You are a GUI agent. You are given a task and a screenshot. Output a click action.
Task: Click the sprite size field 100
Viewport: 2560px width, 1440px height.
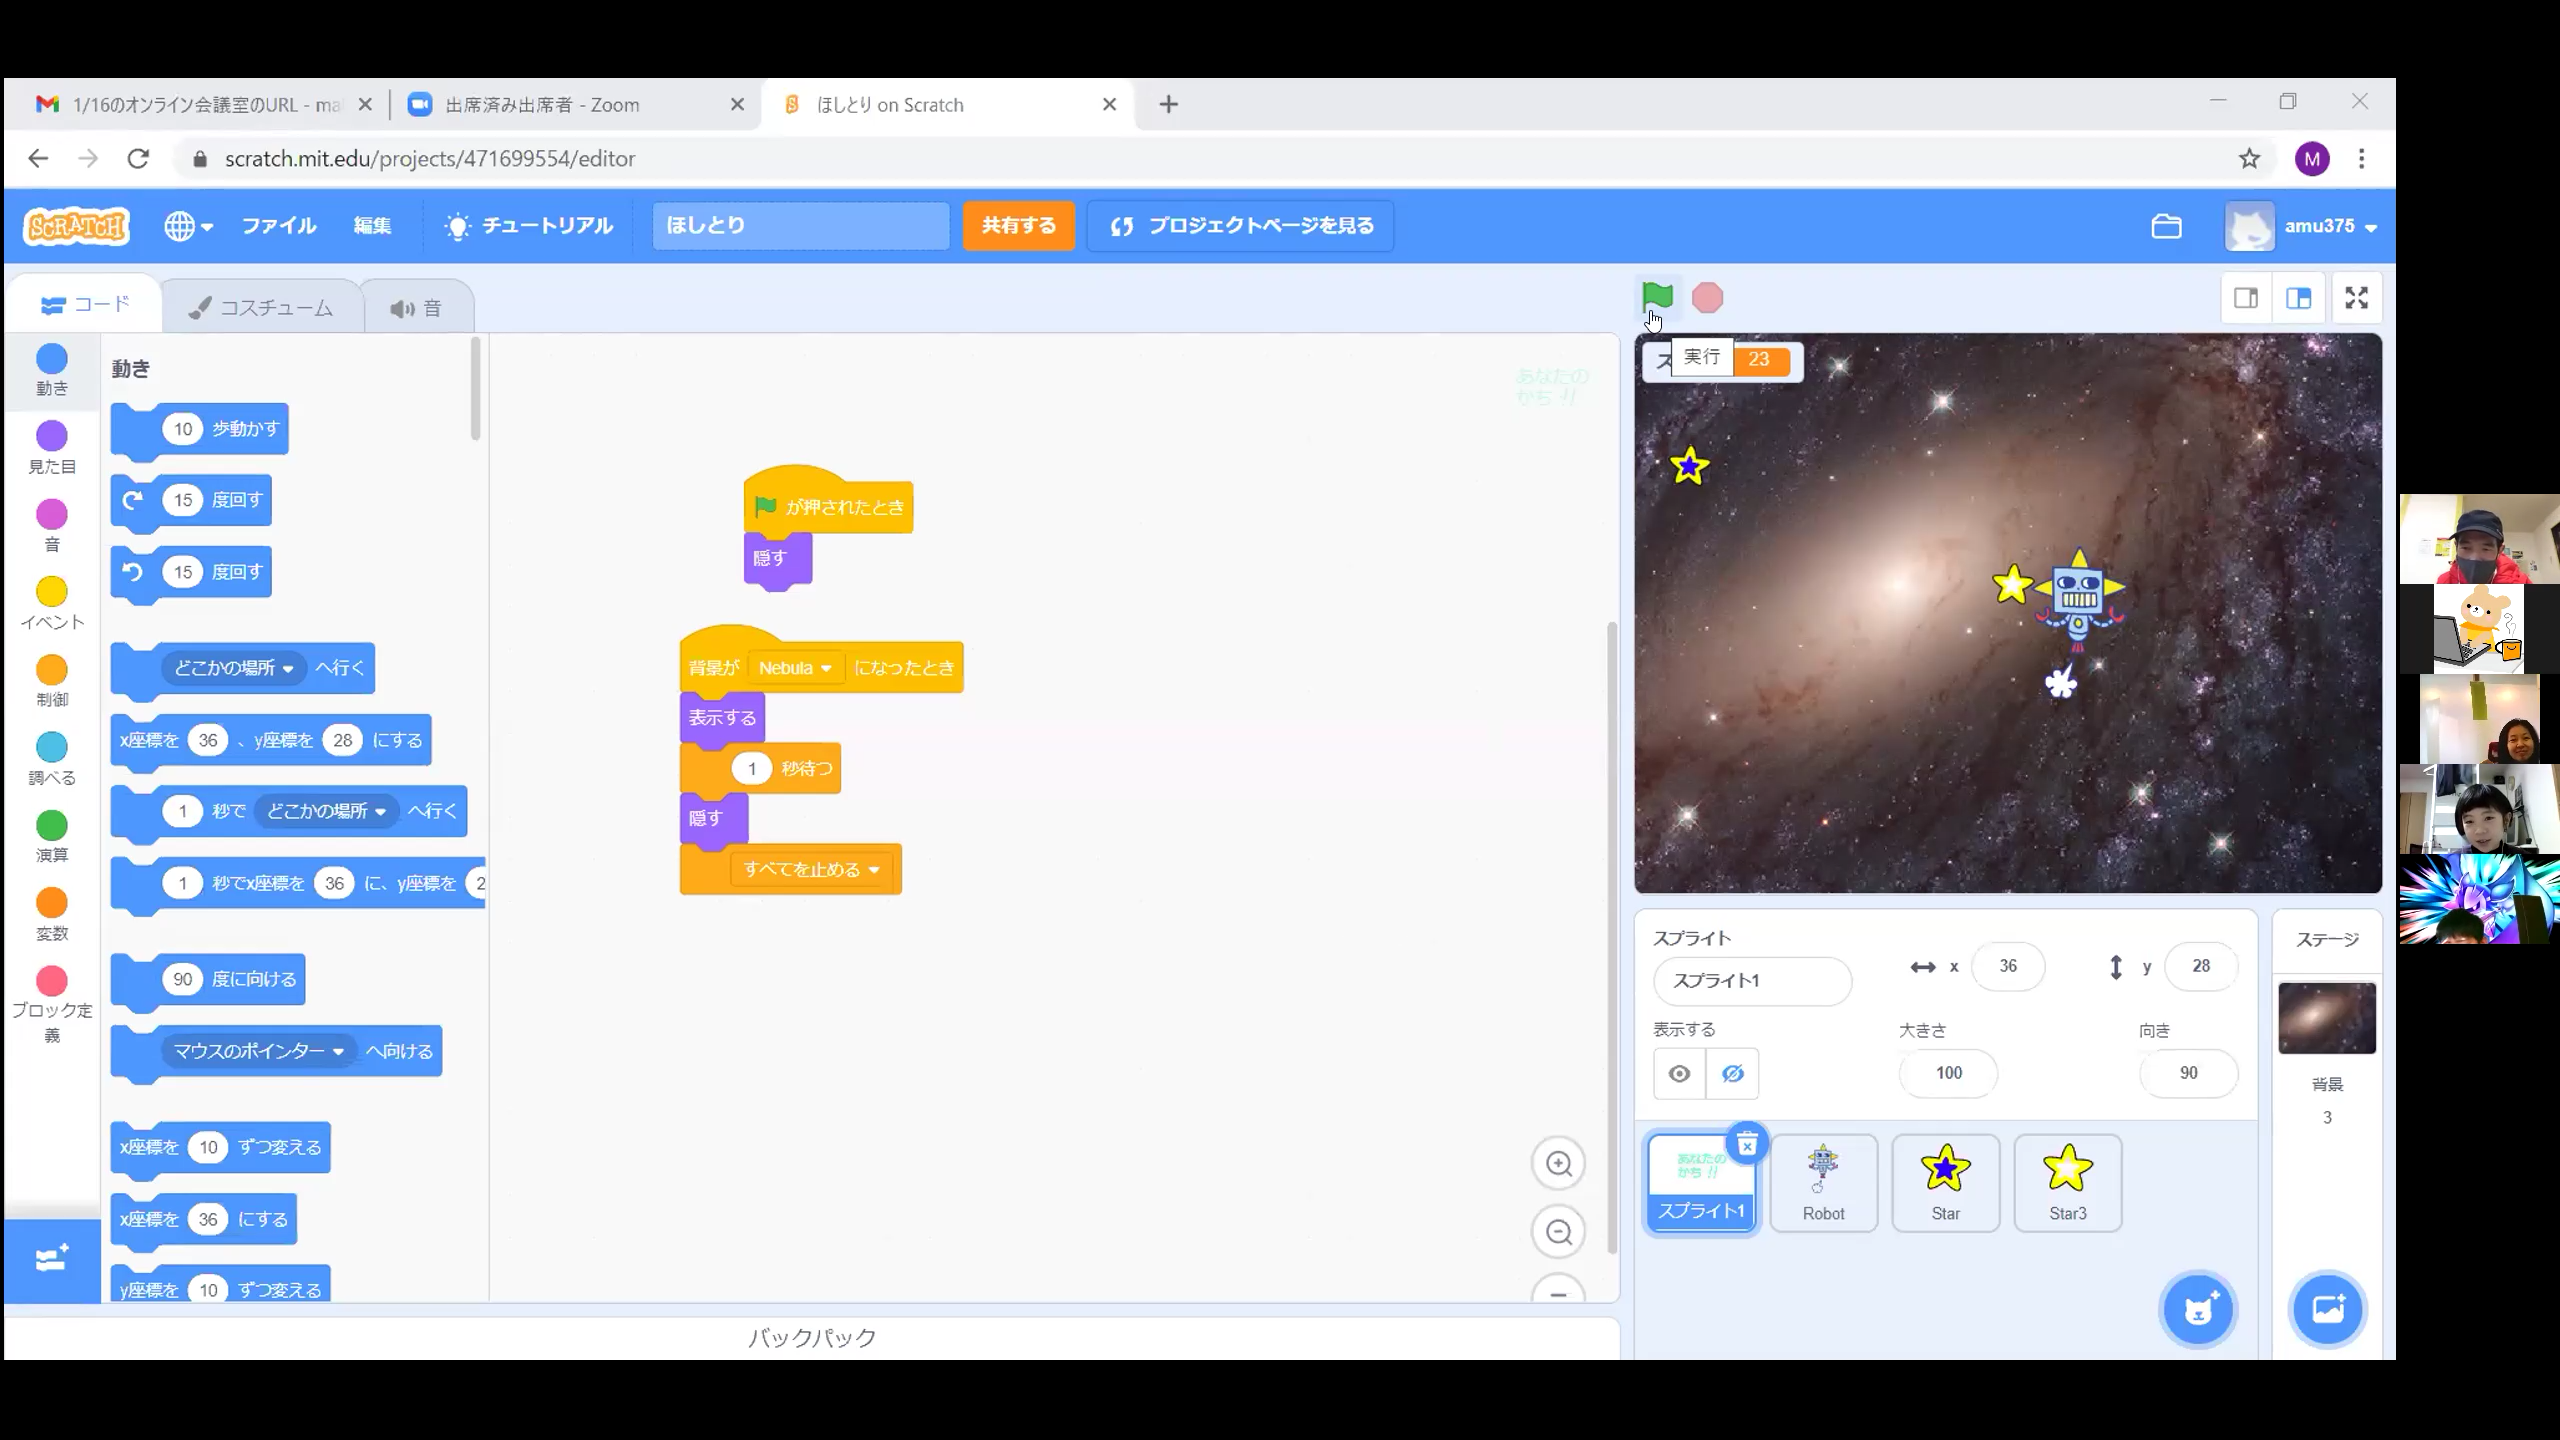click(x=1948, y=1073)
